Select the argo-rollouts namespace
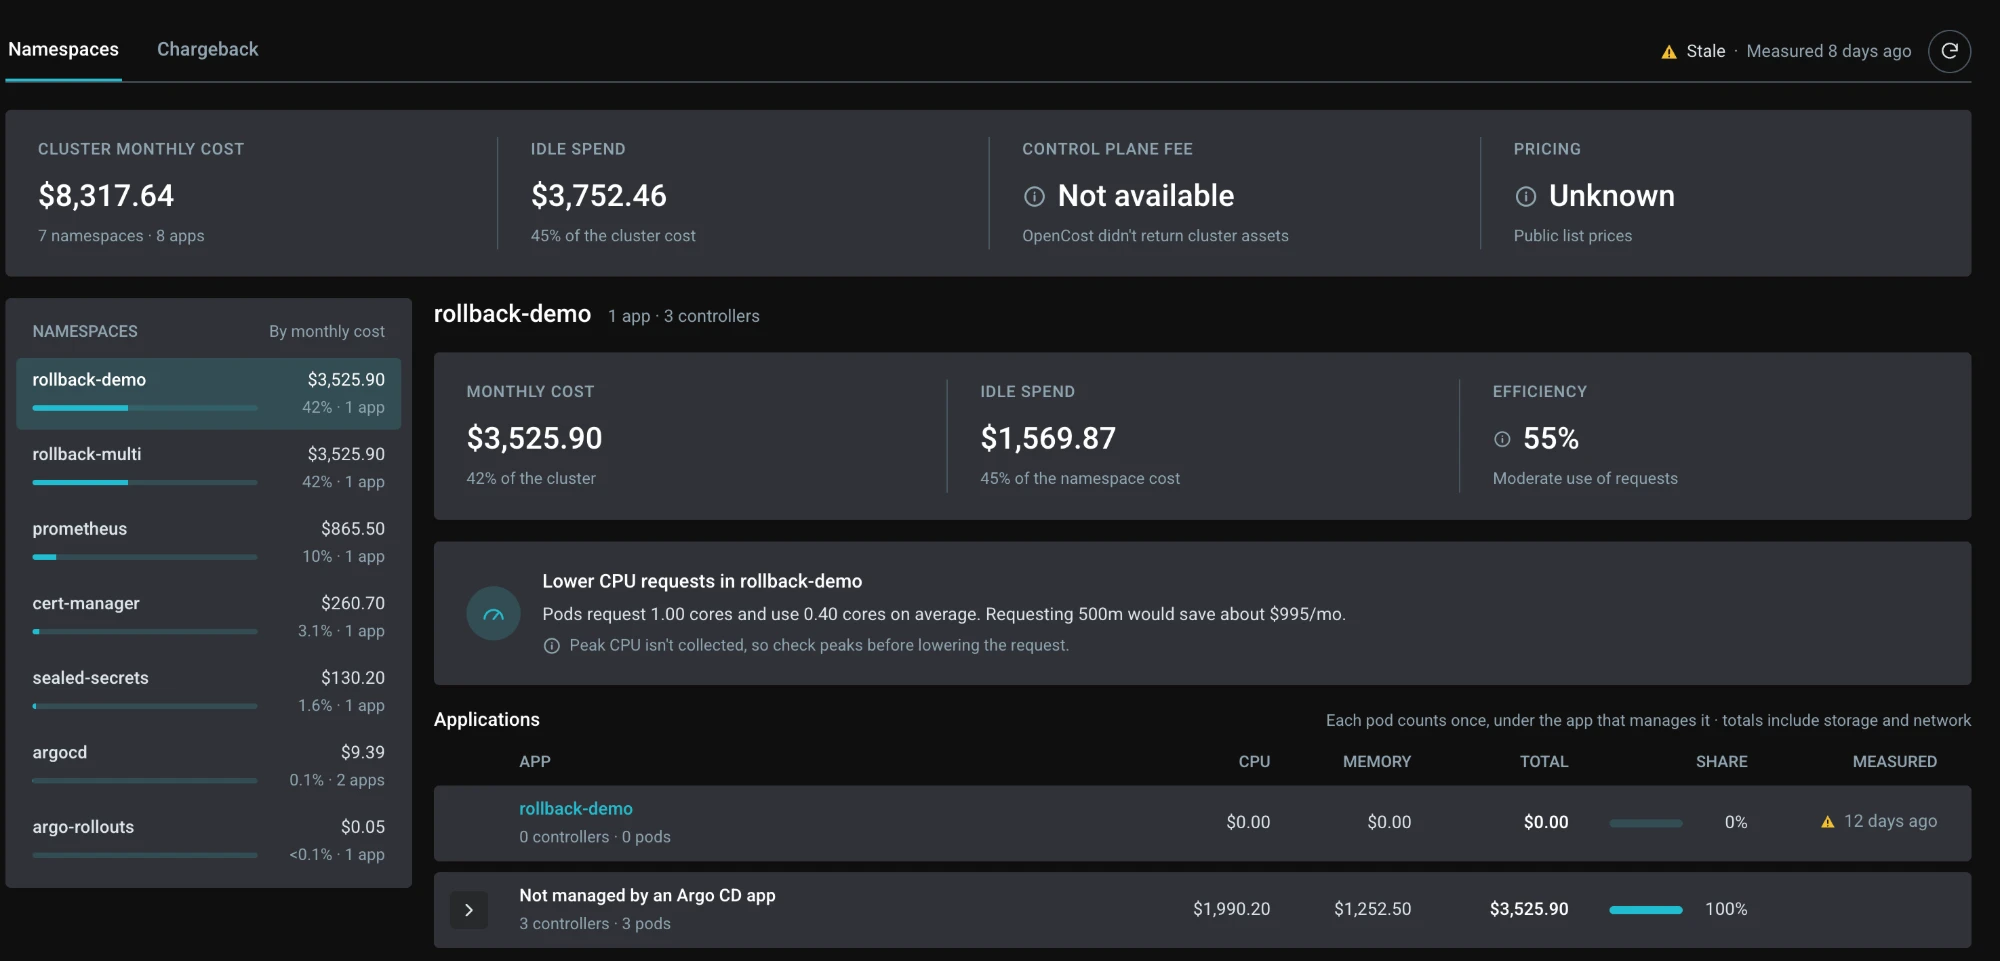The height and width of the screenshot is (961, 2000). coord(208,841)
